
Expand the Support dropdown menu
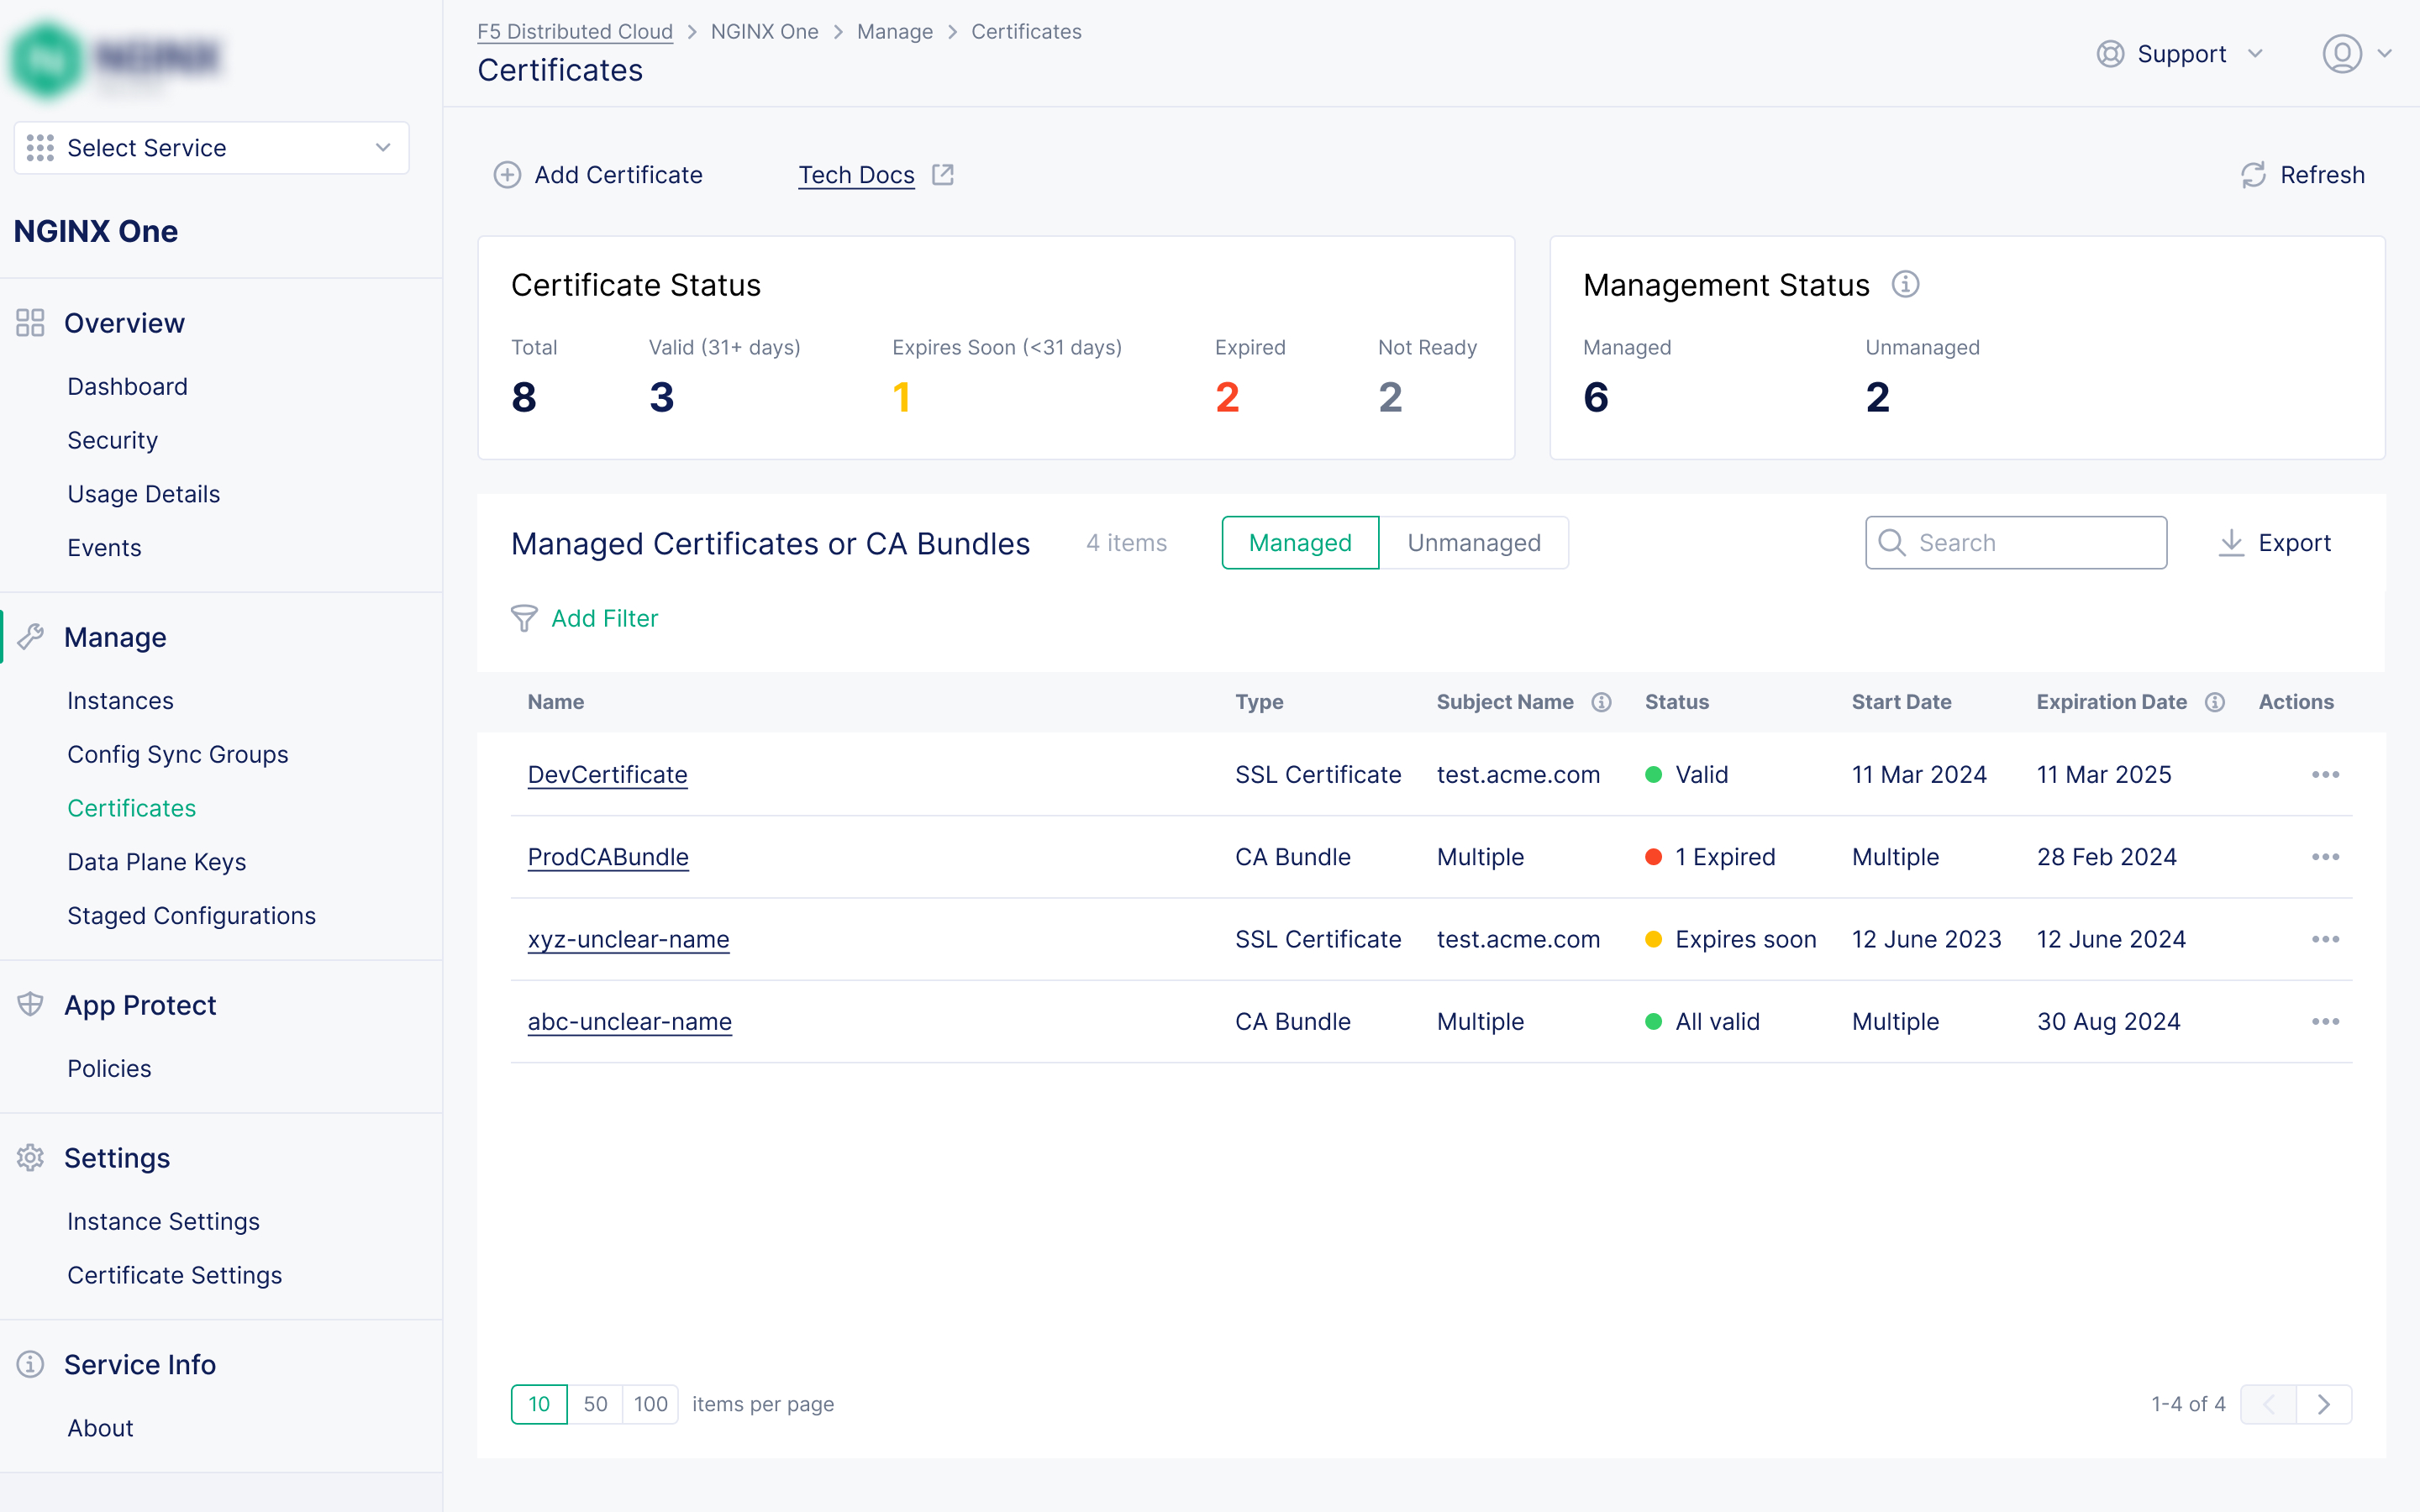click(x=2180, y=54)
